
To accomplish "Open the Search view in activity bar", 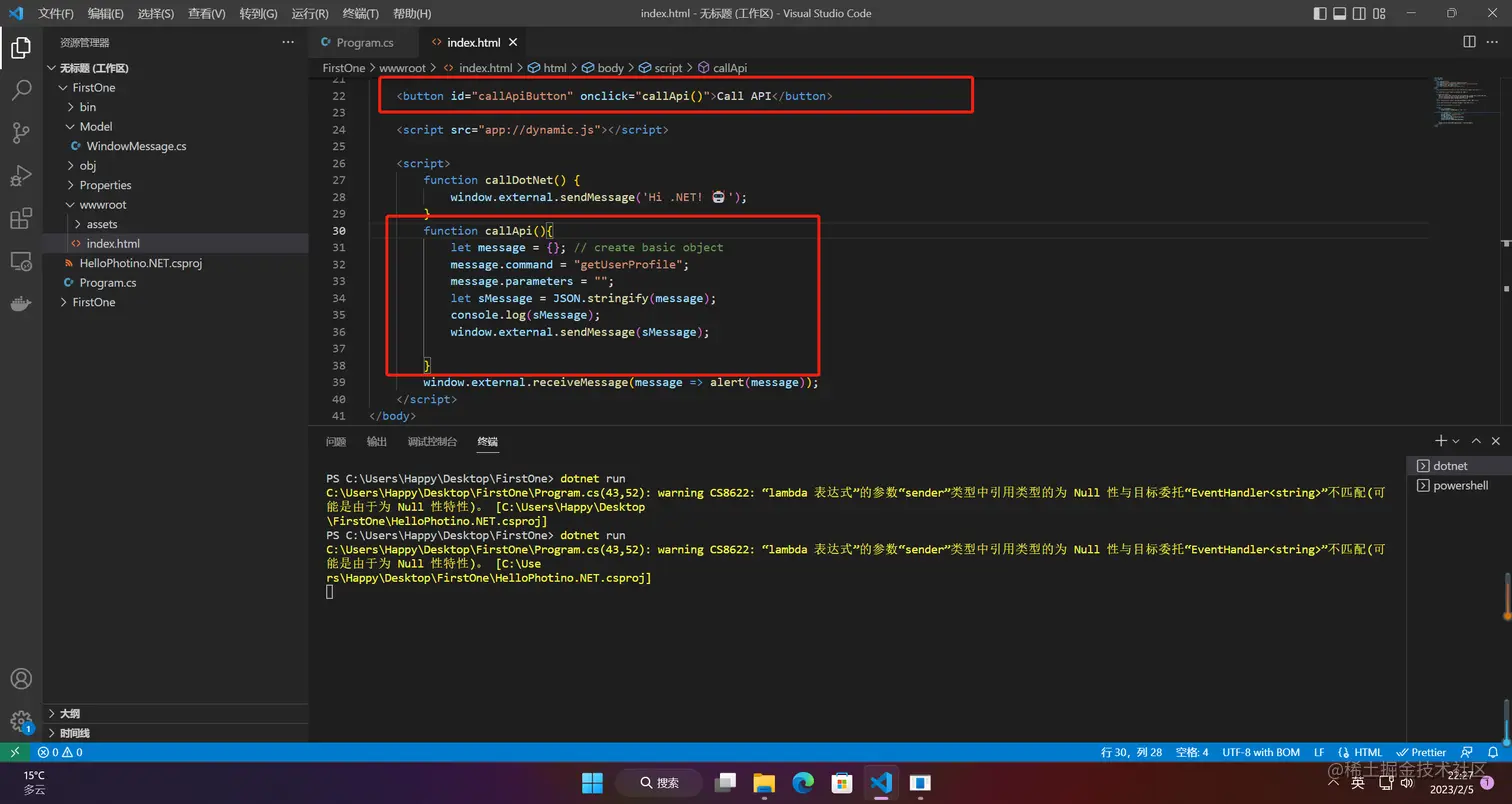I will click(x=21, y=90).
